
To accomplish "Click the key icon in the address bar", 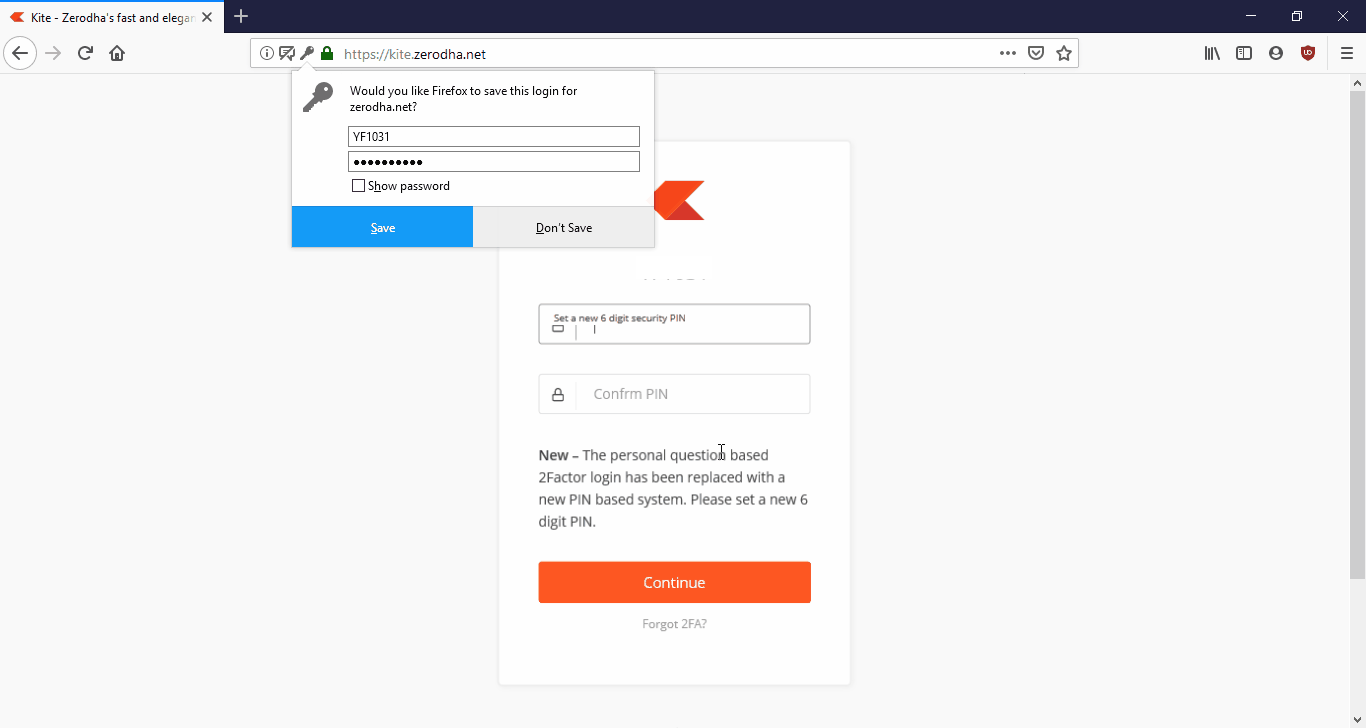I will [307, 54].
